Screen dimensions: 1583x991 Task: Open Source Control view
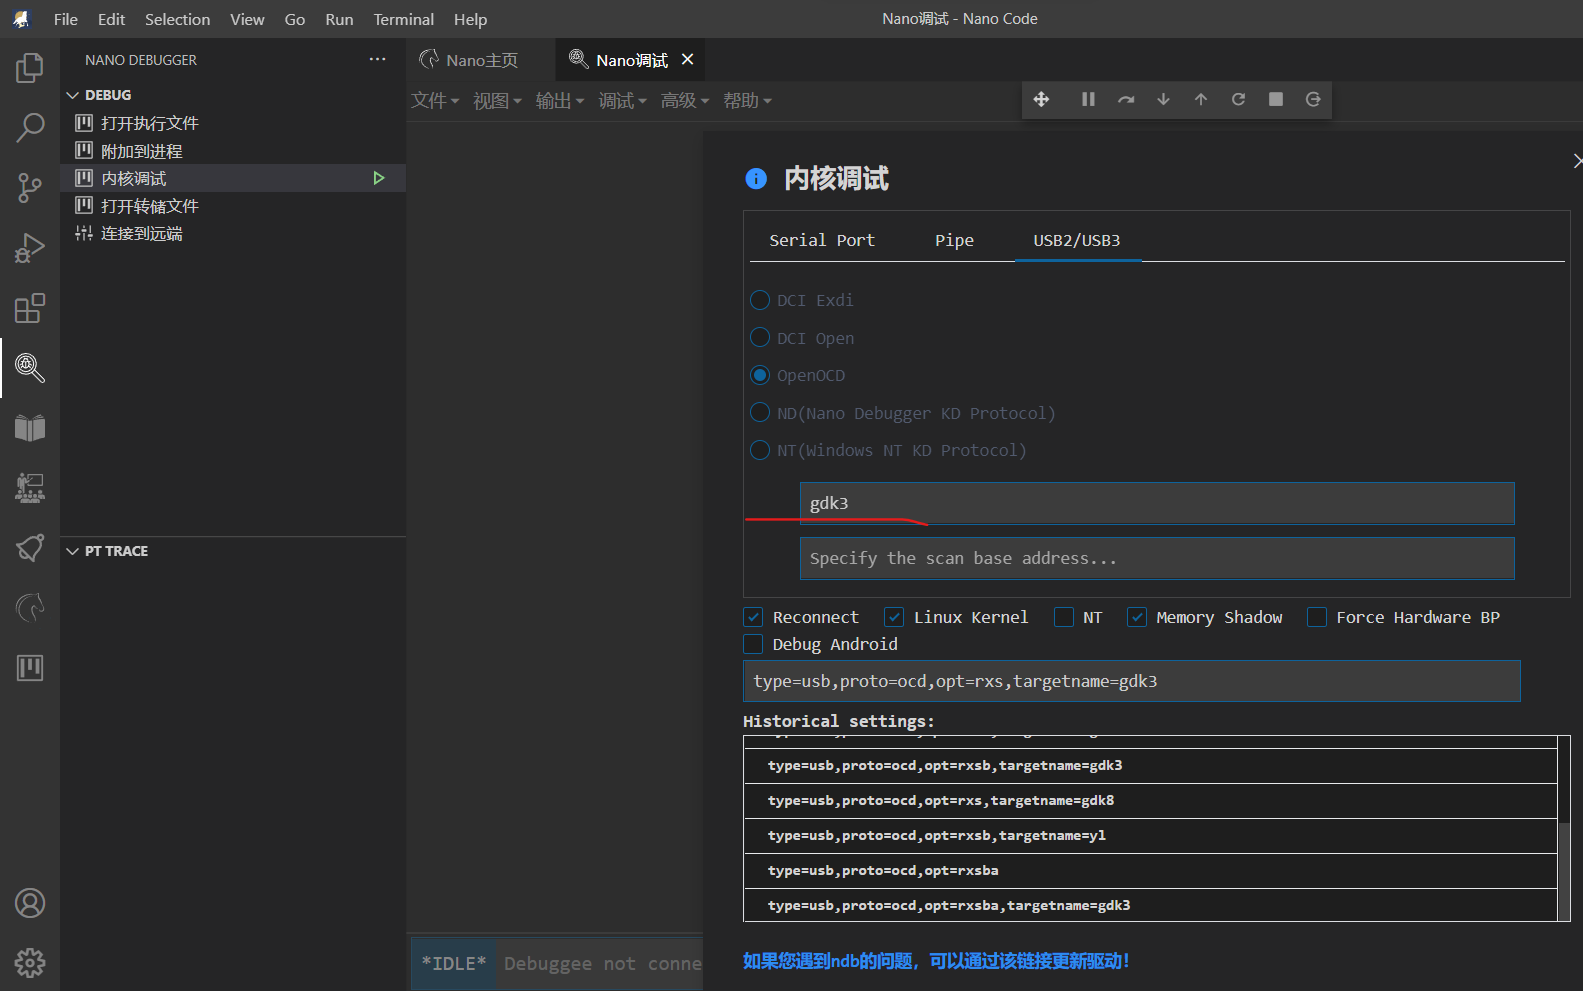coord(30,188)
